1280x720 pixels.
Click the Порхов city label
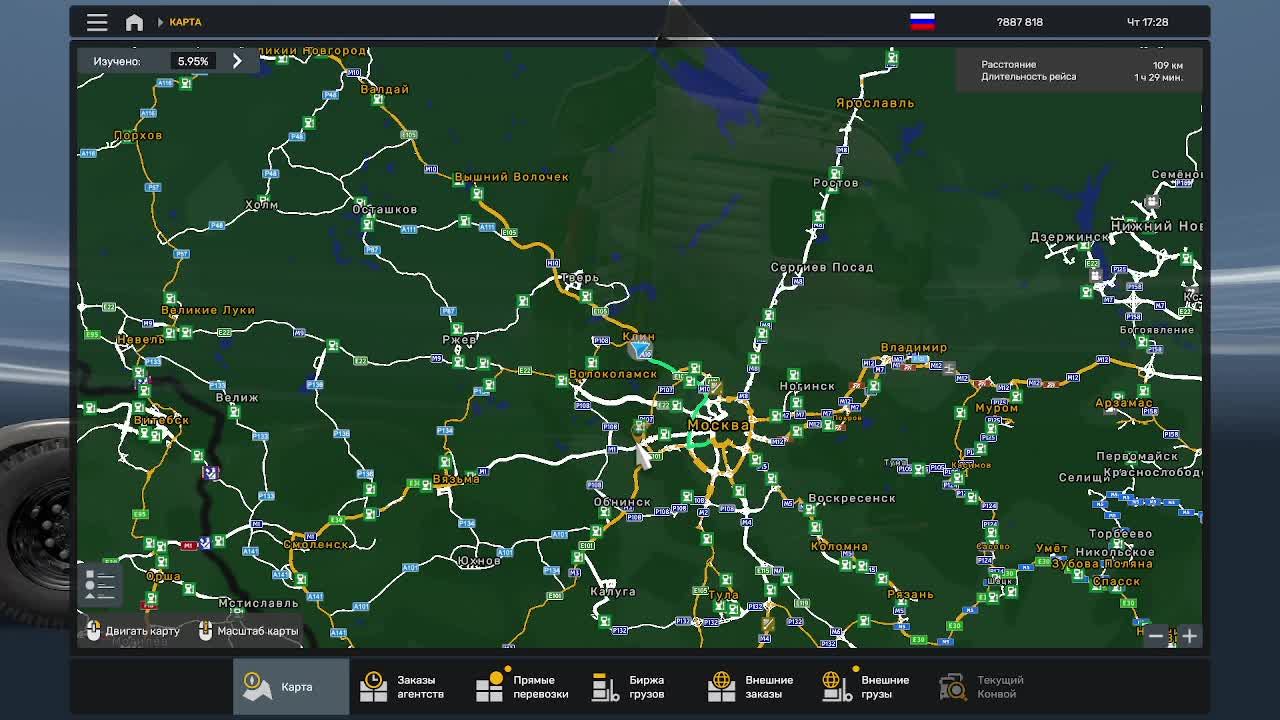138,135
